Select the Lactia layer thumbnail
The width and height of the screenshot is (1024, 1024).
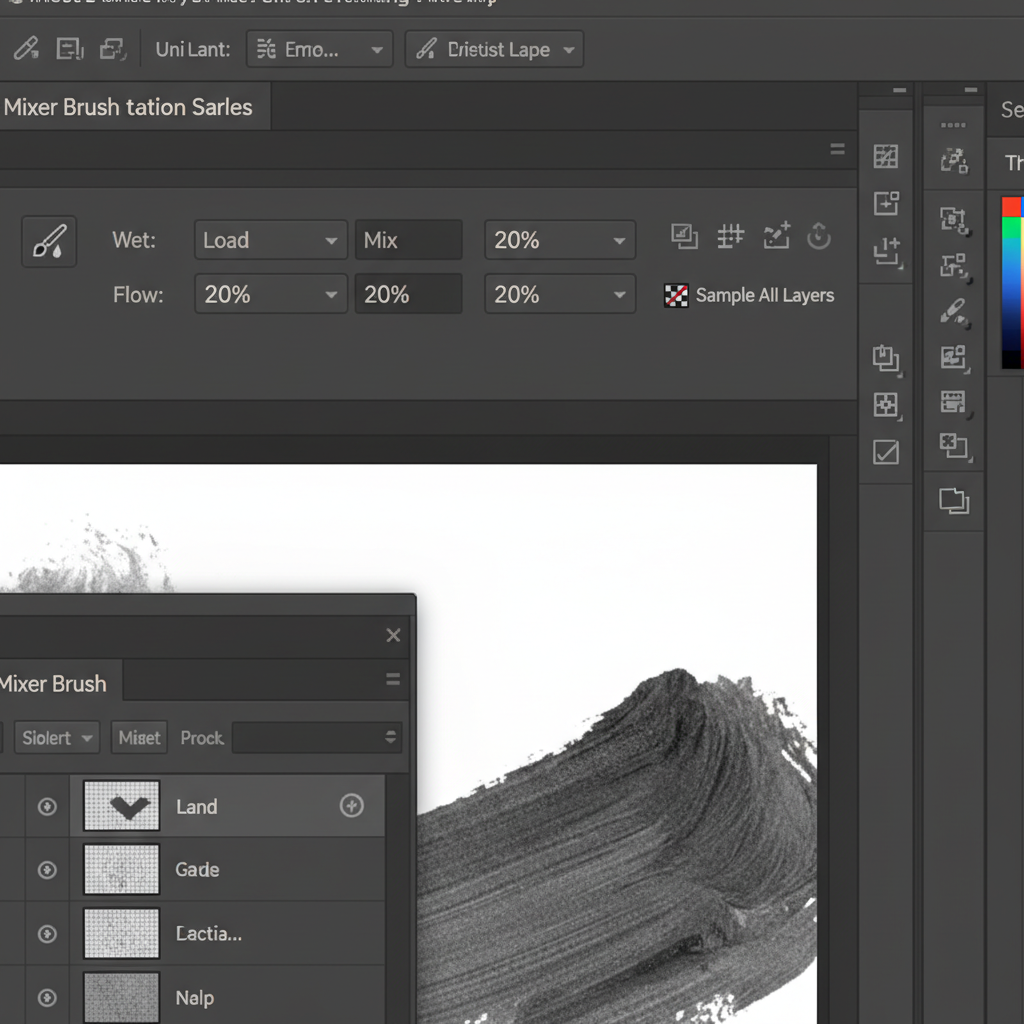click(122, 934)
